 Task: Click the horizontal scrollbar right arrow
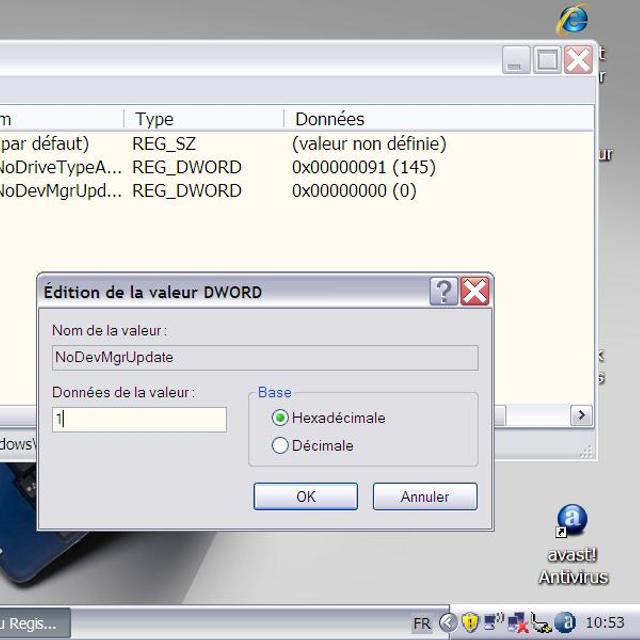click(x=580, y=414)
